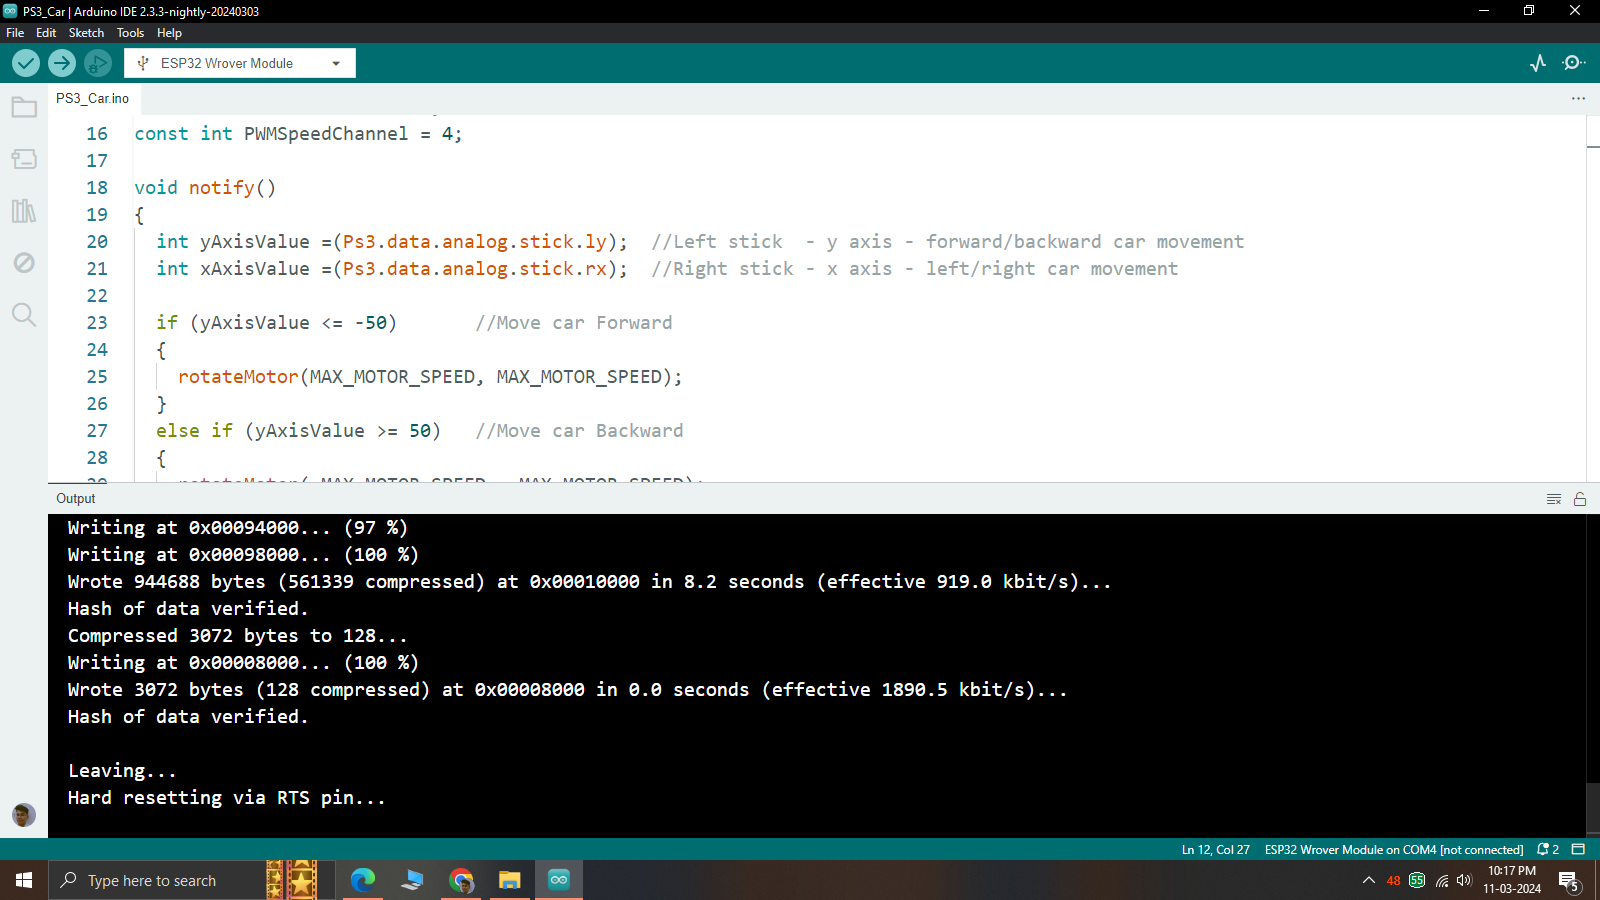Open the Tools menu

(x=130, y=33)
